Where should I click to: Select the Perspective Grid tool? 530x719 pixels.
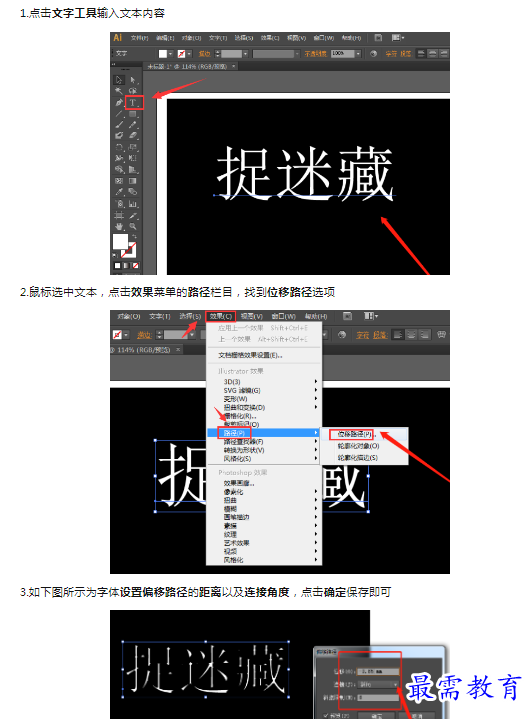click(133, 170)
